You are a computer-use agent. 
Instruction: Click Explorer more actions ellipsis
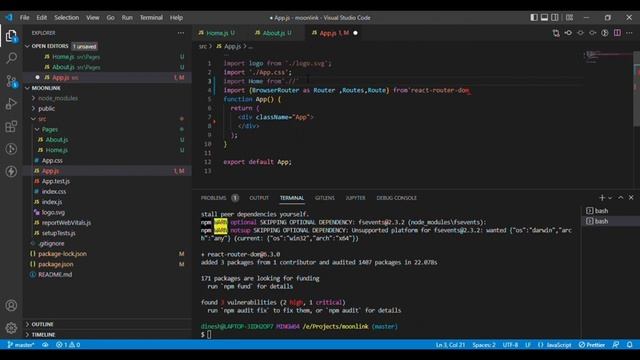tap(181, 33)
